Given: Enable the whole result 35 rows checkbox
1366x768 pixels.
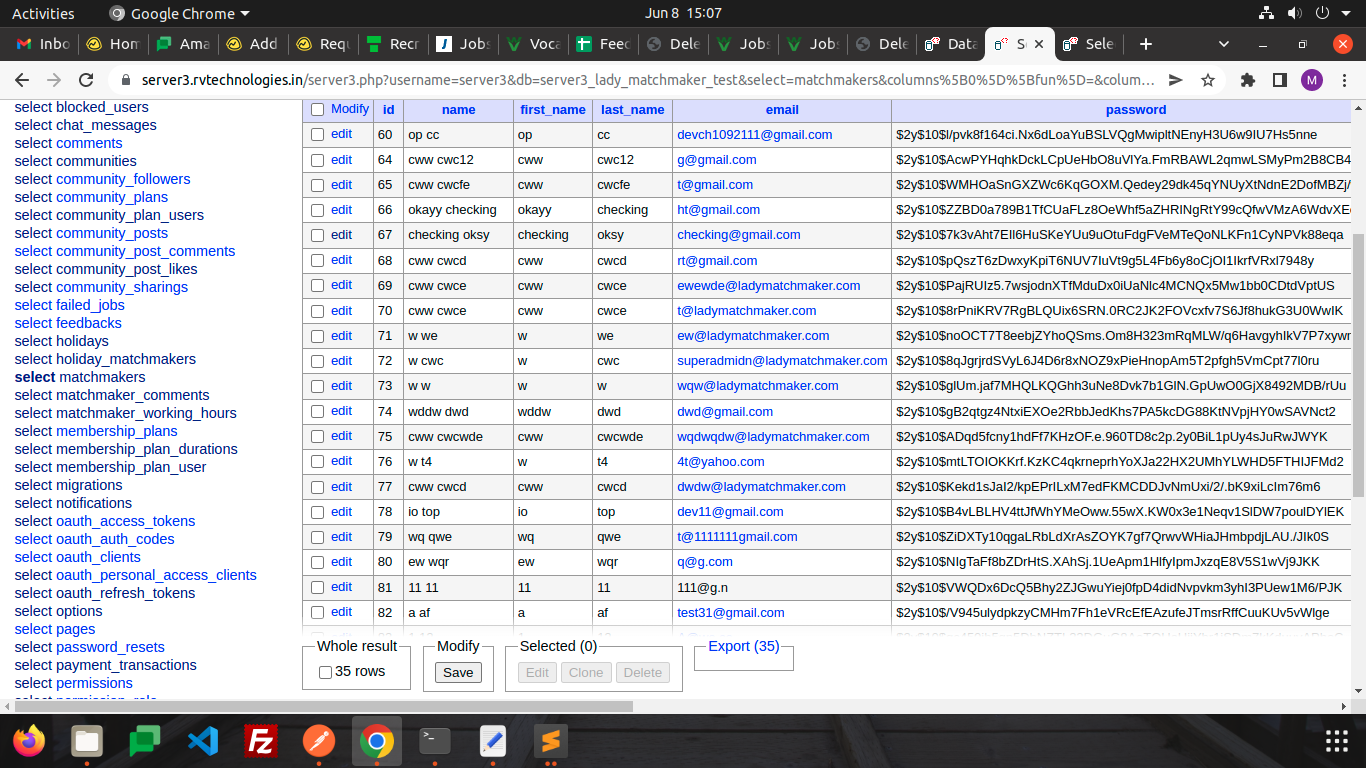Looking at the screenshot, I should [325, 672].
